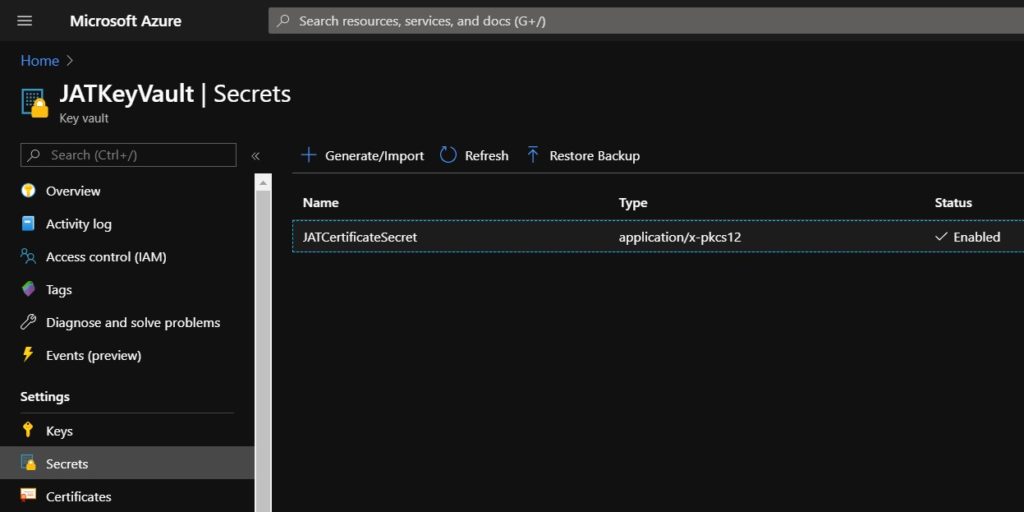Click the Access control (IAM) people icon
This screenshot has width=1024, height=512.
[x=28, y=256]
